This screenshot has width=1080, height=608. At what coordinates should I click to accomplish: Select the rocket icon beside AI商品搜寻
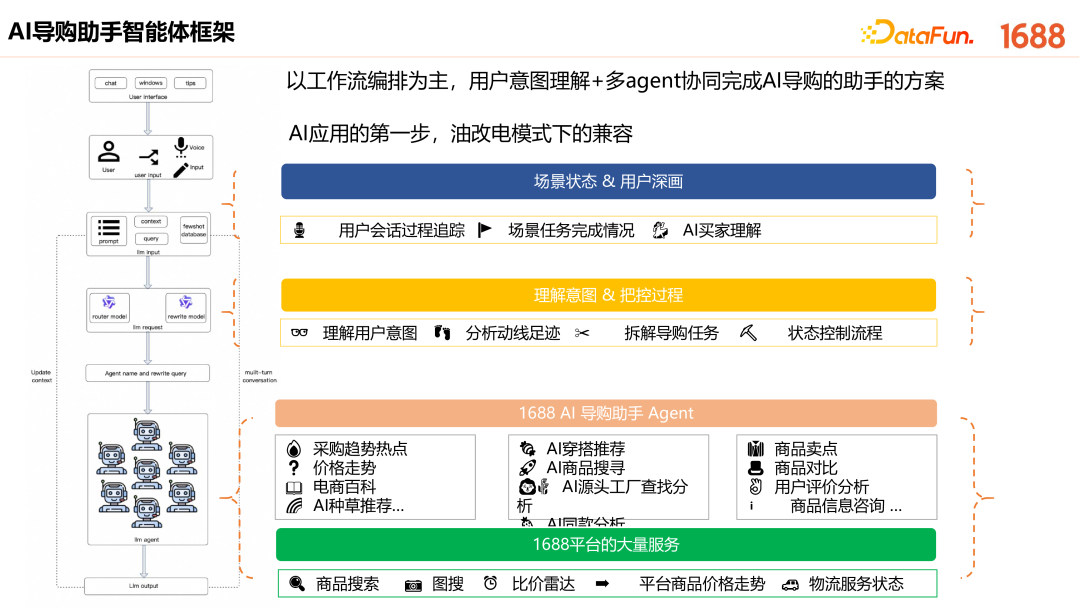528,468
